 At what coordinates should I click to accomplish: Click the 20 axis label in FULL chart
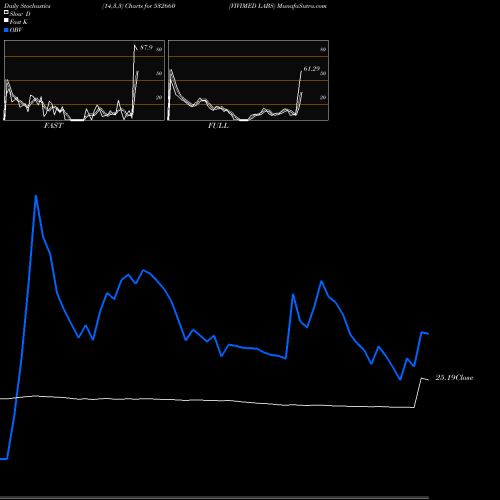(323, 97)
